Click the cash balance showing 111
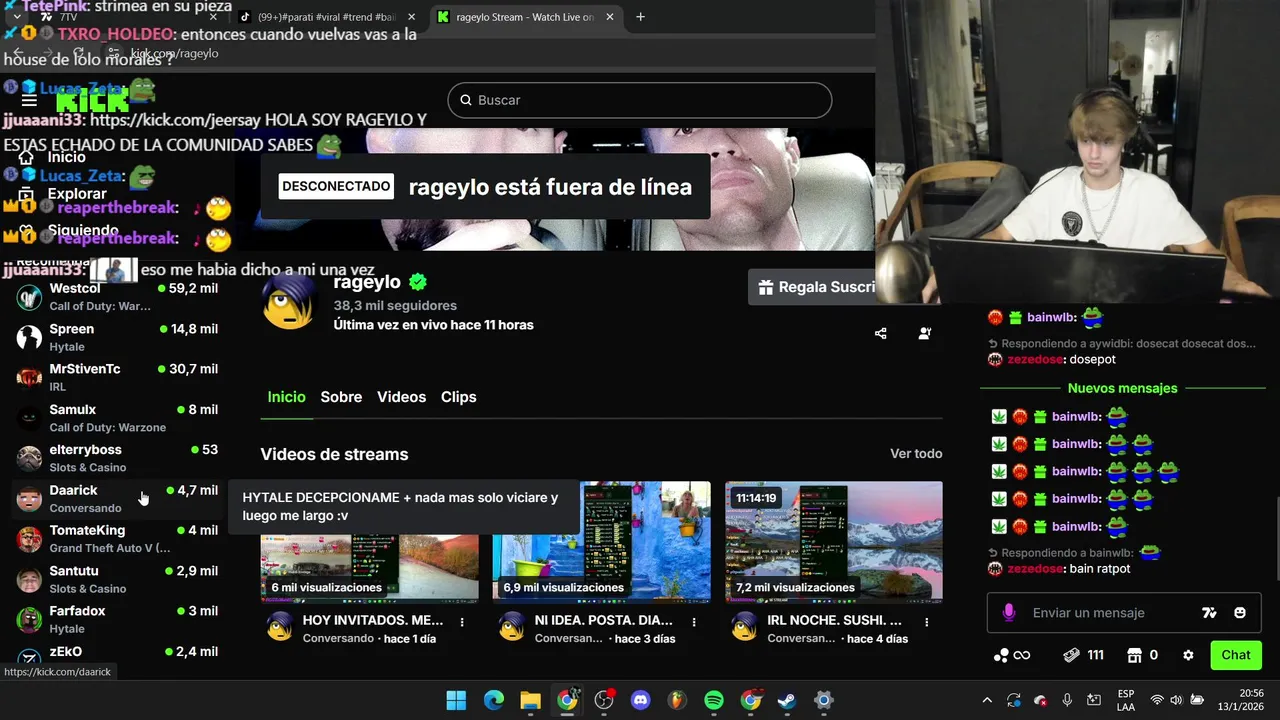The width and height of the screenshot is (1280, 720). (x=1083, y=655)
